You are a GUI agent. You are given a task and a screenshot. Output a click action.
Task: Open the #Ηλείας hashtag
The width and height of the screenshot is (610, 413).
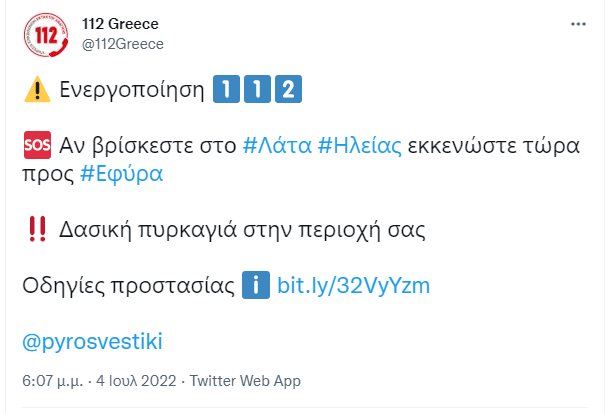coord(360,147)
